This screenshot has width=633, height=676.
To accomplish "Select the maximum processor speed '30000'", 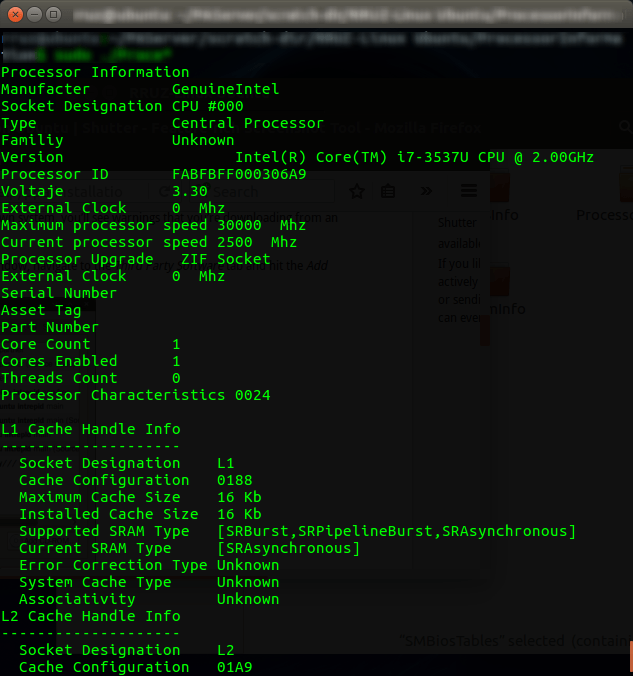I will pyautogui.click(x=239, y=225).
